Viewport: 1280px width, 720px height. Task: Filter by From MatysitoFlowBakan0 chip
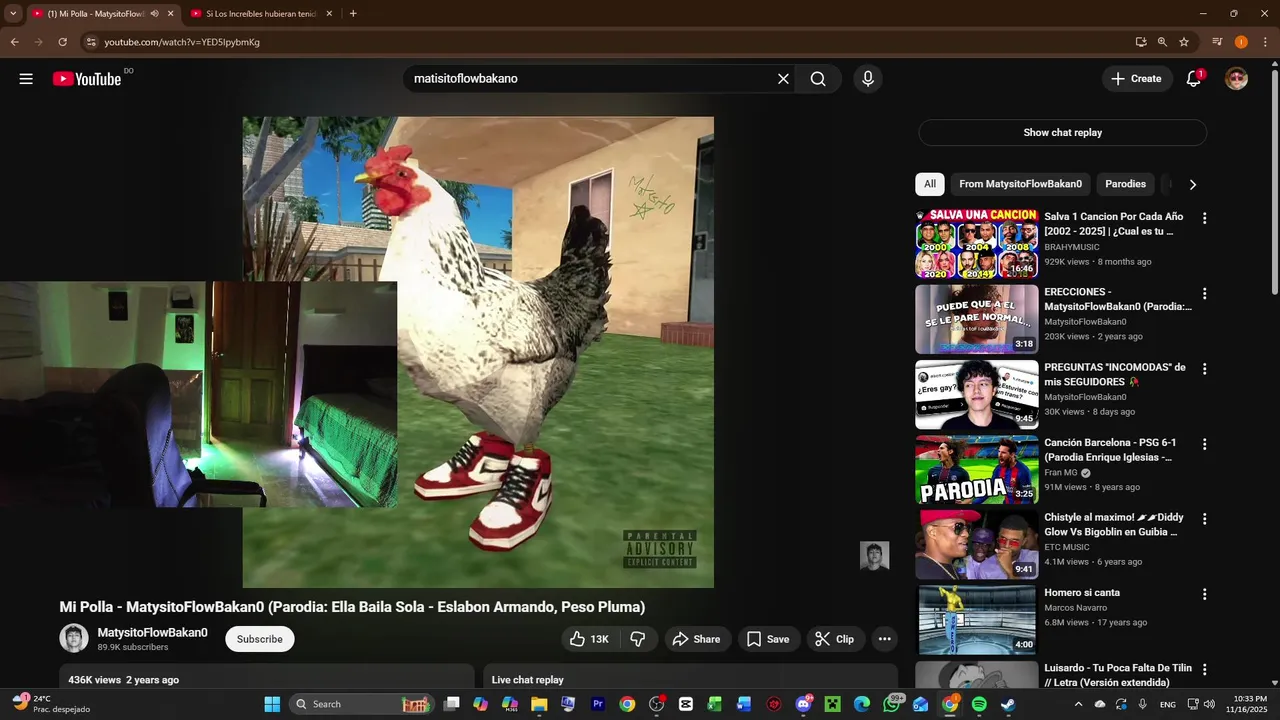(x=1020, y=184)
